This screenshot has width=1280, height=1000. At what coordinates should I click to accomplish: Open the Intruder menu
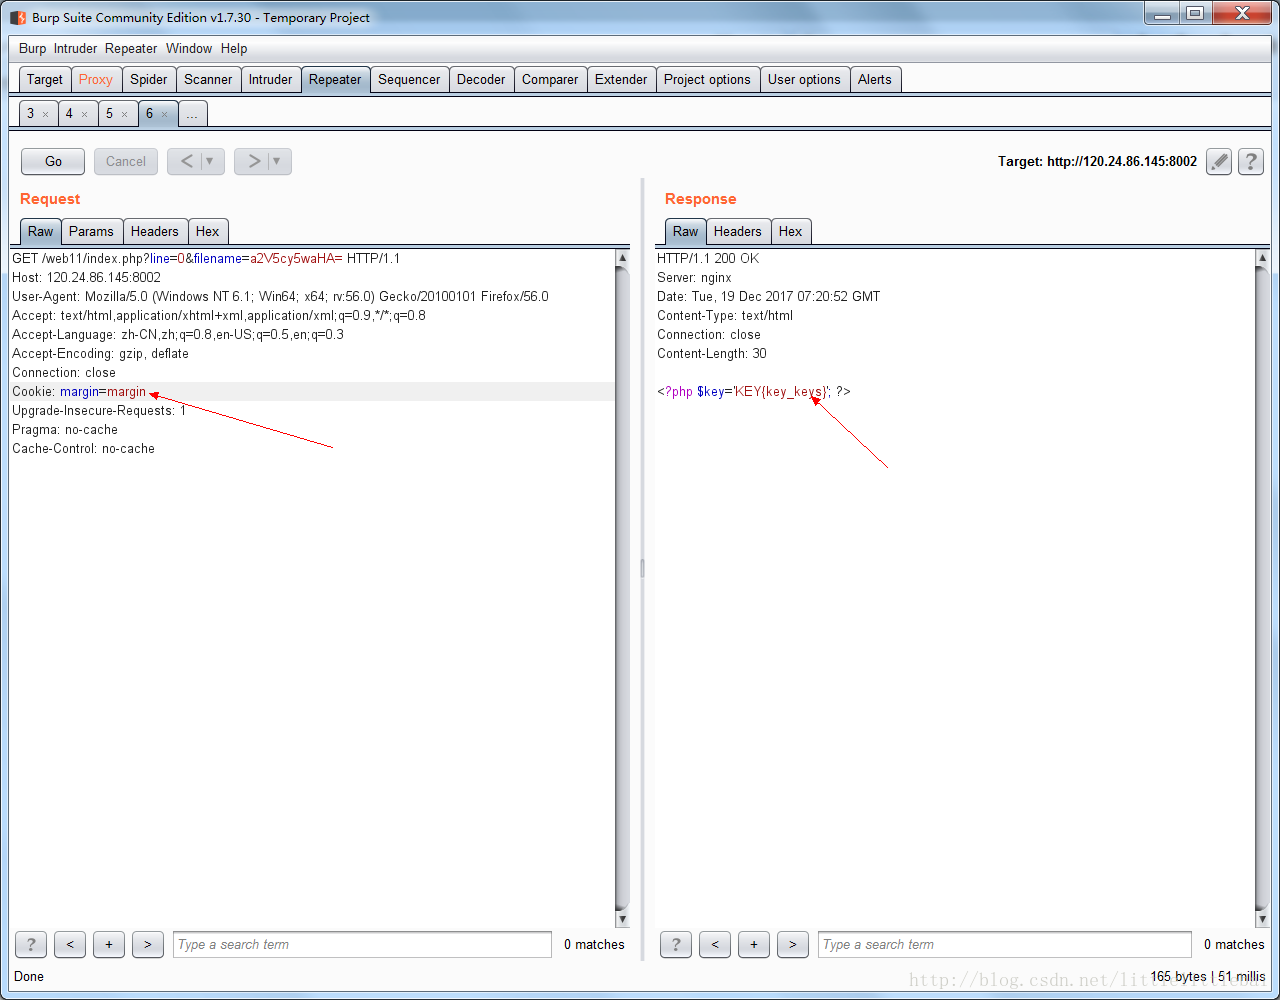[x=76, y=48]
